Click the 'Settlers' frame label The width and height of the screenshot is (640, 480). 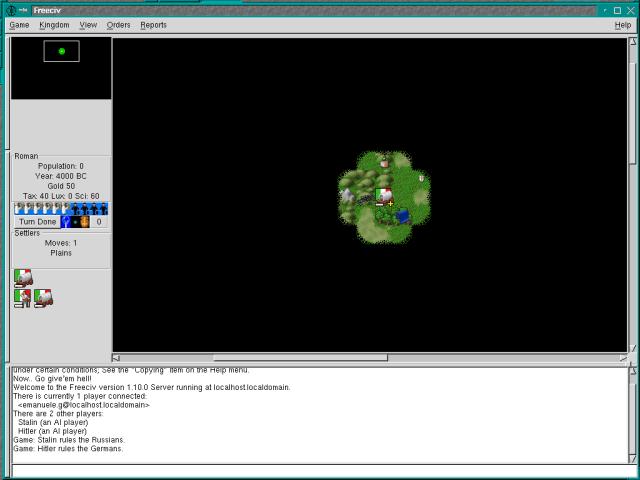pyautogui.click(x=27, y=233)
